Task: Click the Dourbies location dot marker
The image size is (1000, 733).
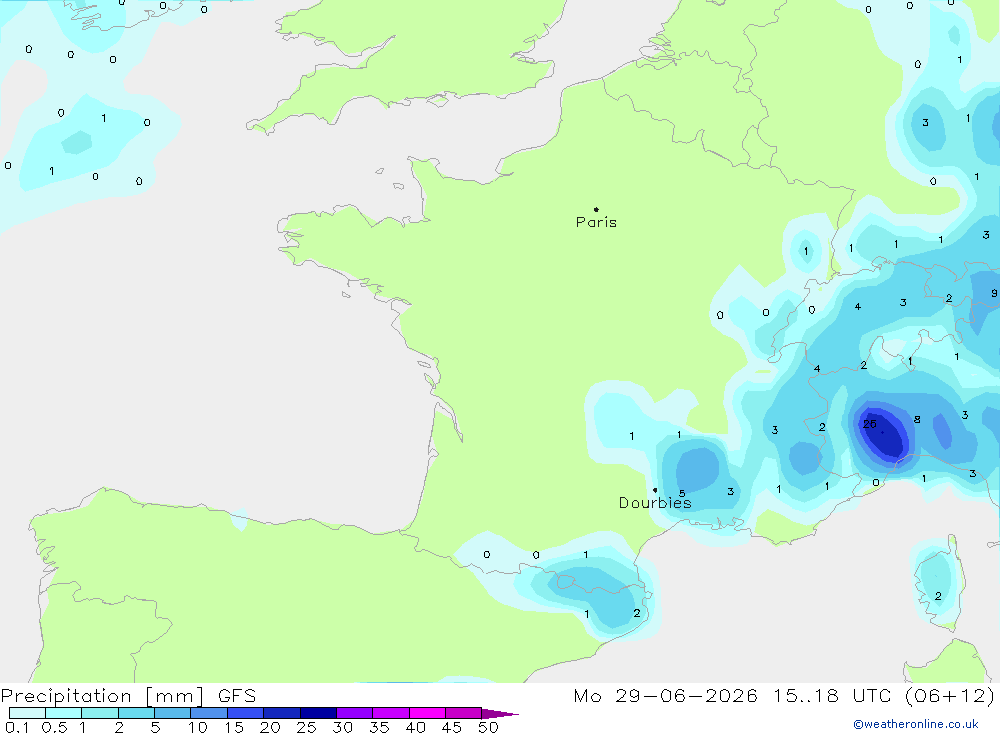Action: click(655, 490)
